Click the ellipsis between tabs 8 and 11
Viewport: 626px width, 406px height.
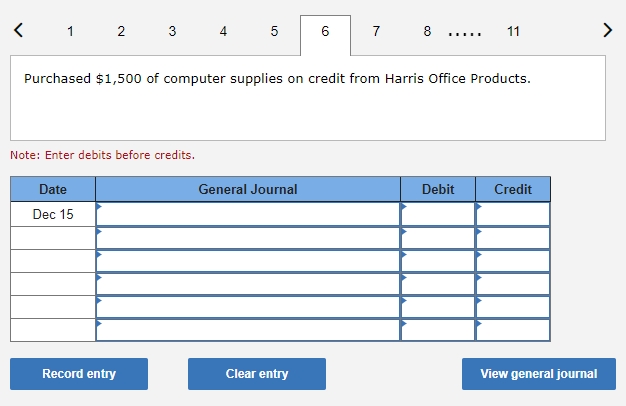(465, 34)
